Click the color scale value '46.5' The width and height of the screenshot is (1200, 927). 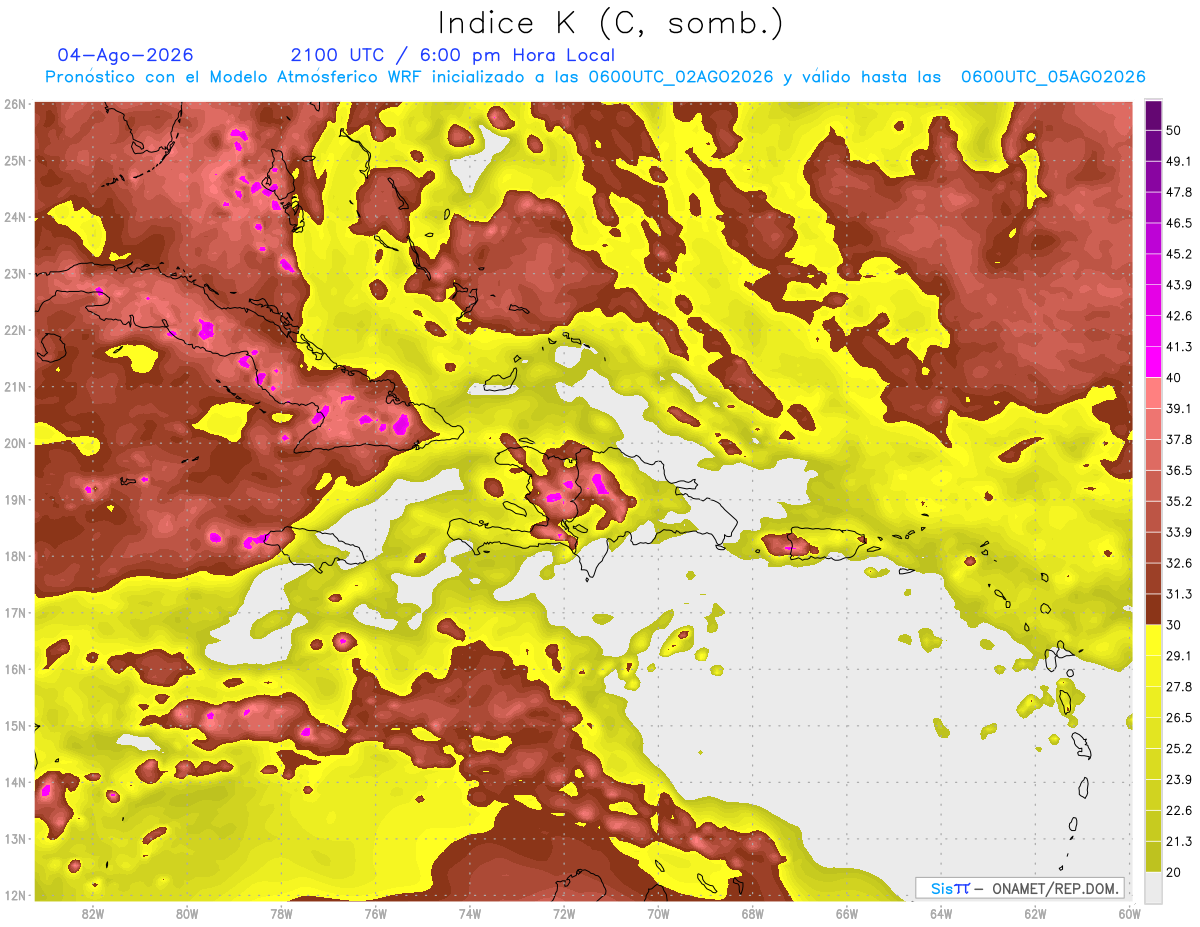click(1180, 223)
